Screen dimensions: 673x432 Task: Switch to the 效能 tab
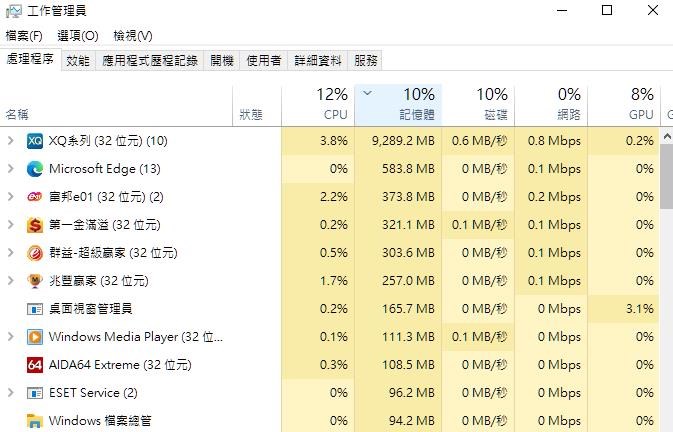pos(77,61)
